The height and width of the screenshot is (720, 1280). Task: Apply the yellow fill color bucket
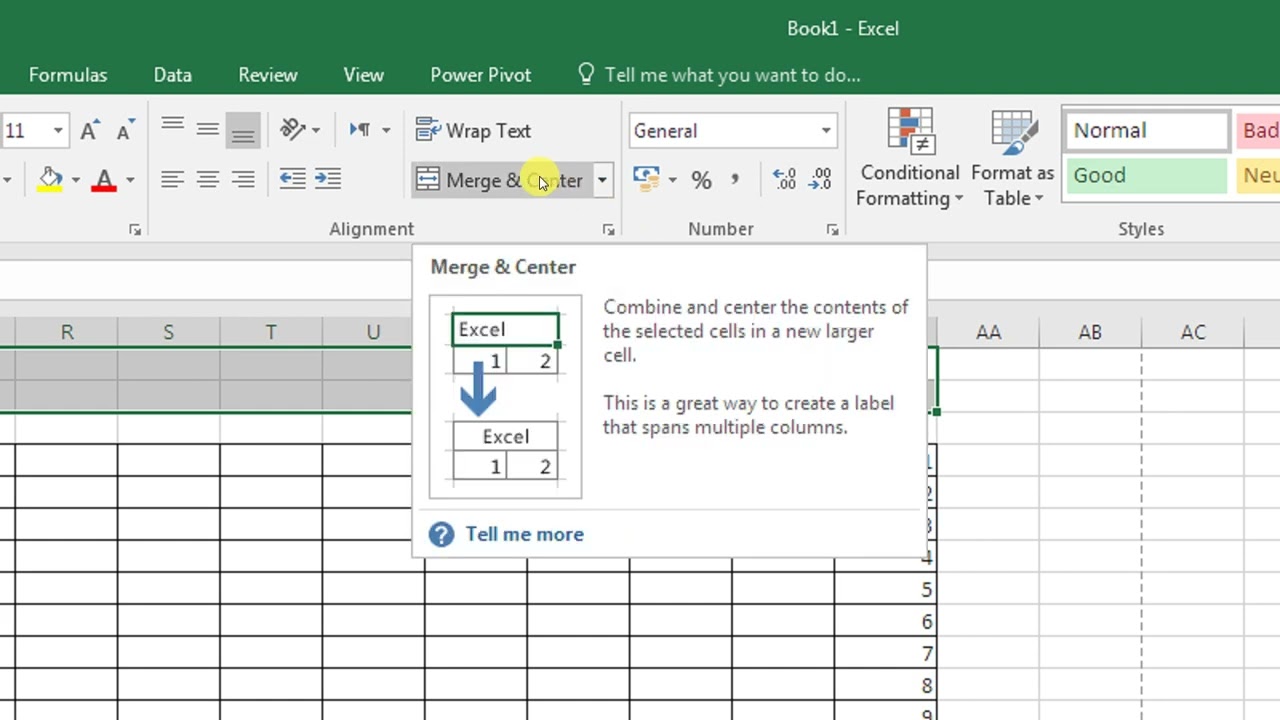click(x=50, y=180)
